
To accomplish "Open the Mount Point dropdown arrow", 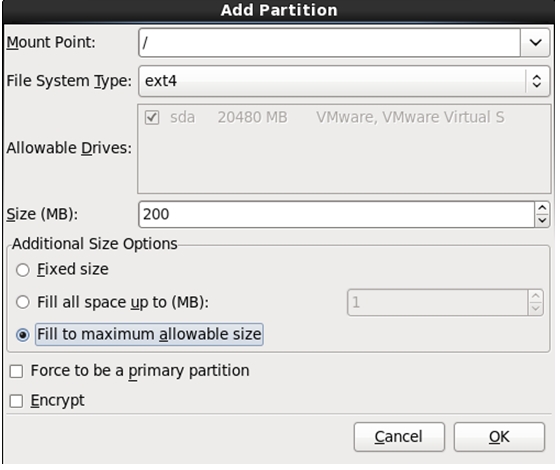I will pos(535,43).
